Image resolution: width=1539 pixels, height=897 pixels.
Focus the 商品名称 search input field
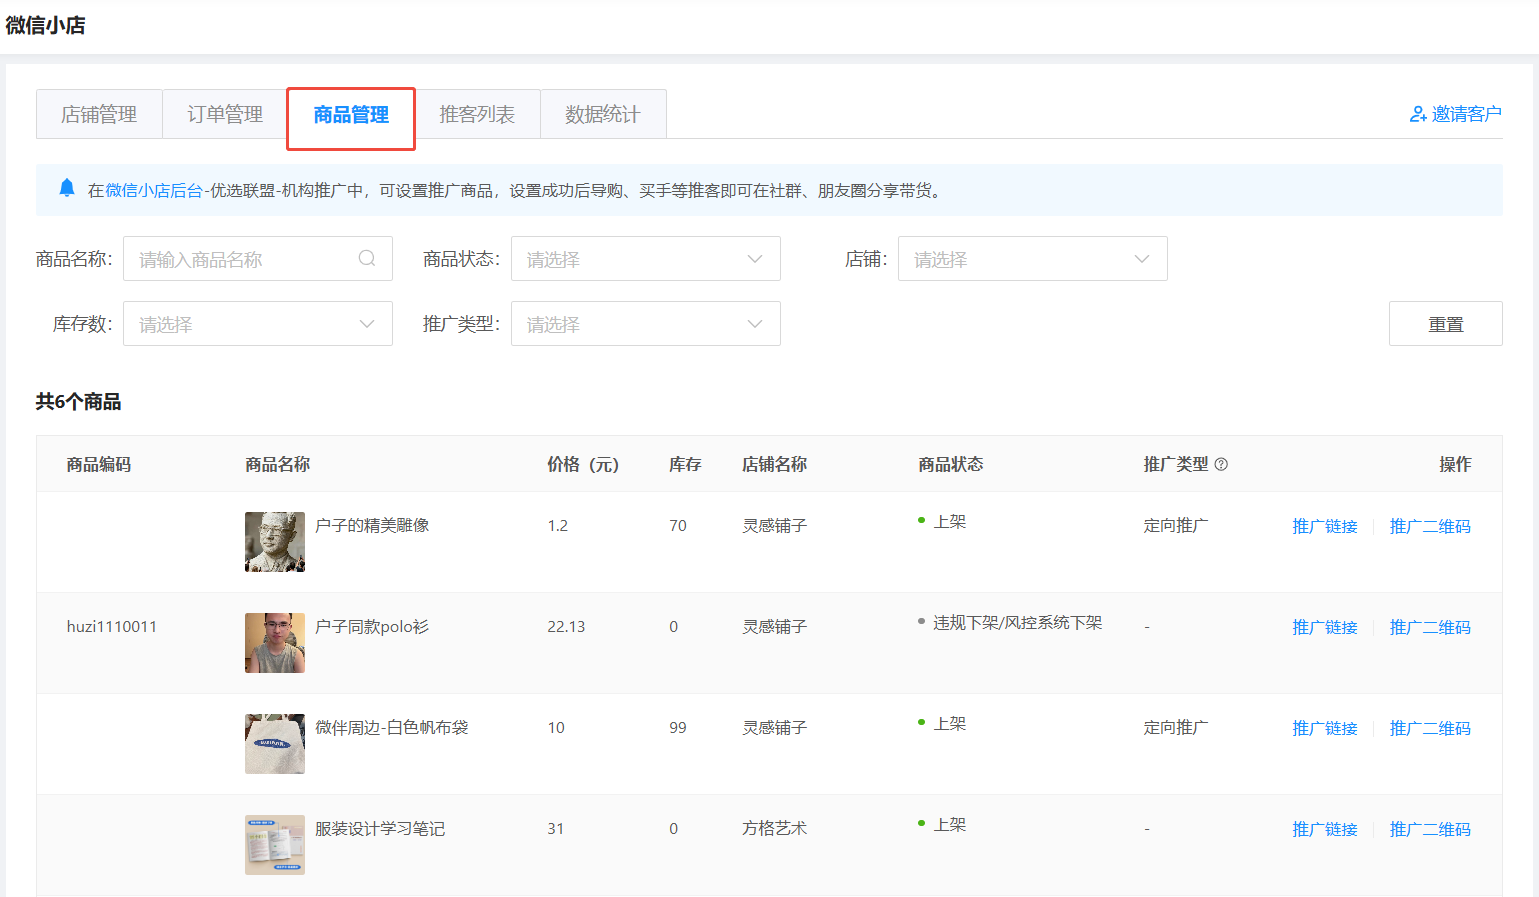tap(240, 259)
